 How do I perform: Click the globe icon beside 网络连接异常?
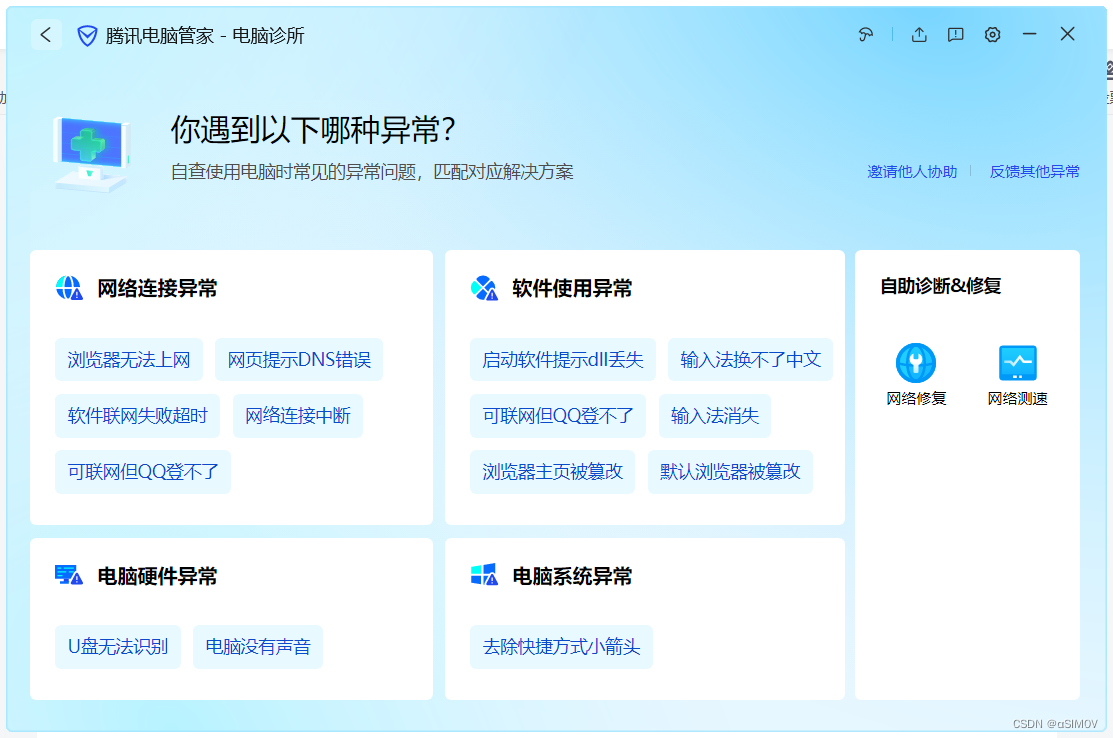pos(69,288)
